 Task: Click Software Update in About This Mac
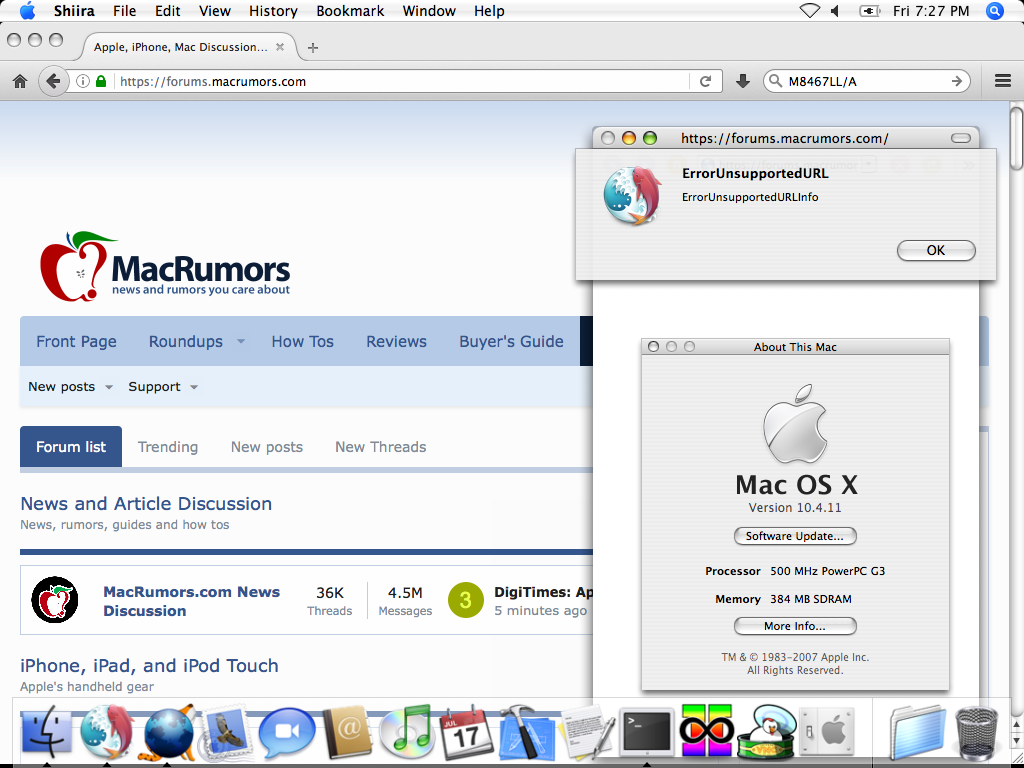click(795, 536)
